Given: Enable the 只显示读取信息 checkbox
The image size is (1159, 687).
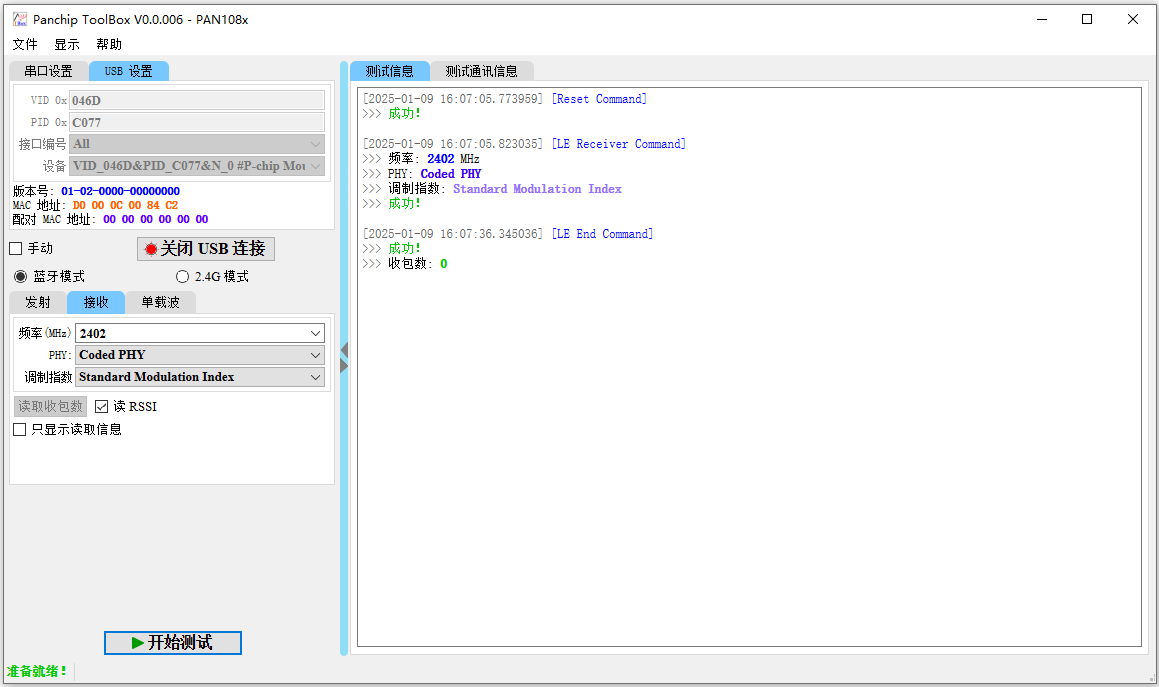Looking at the screenshot, I should pyautogui.click(x=20, y=430).
